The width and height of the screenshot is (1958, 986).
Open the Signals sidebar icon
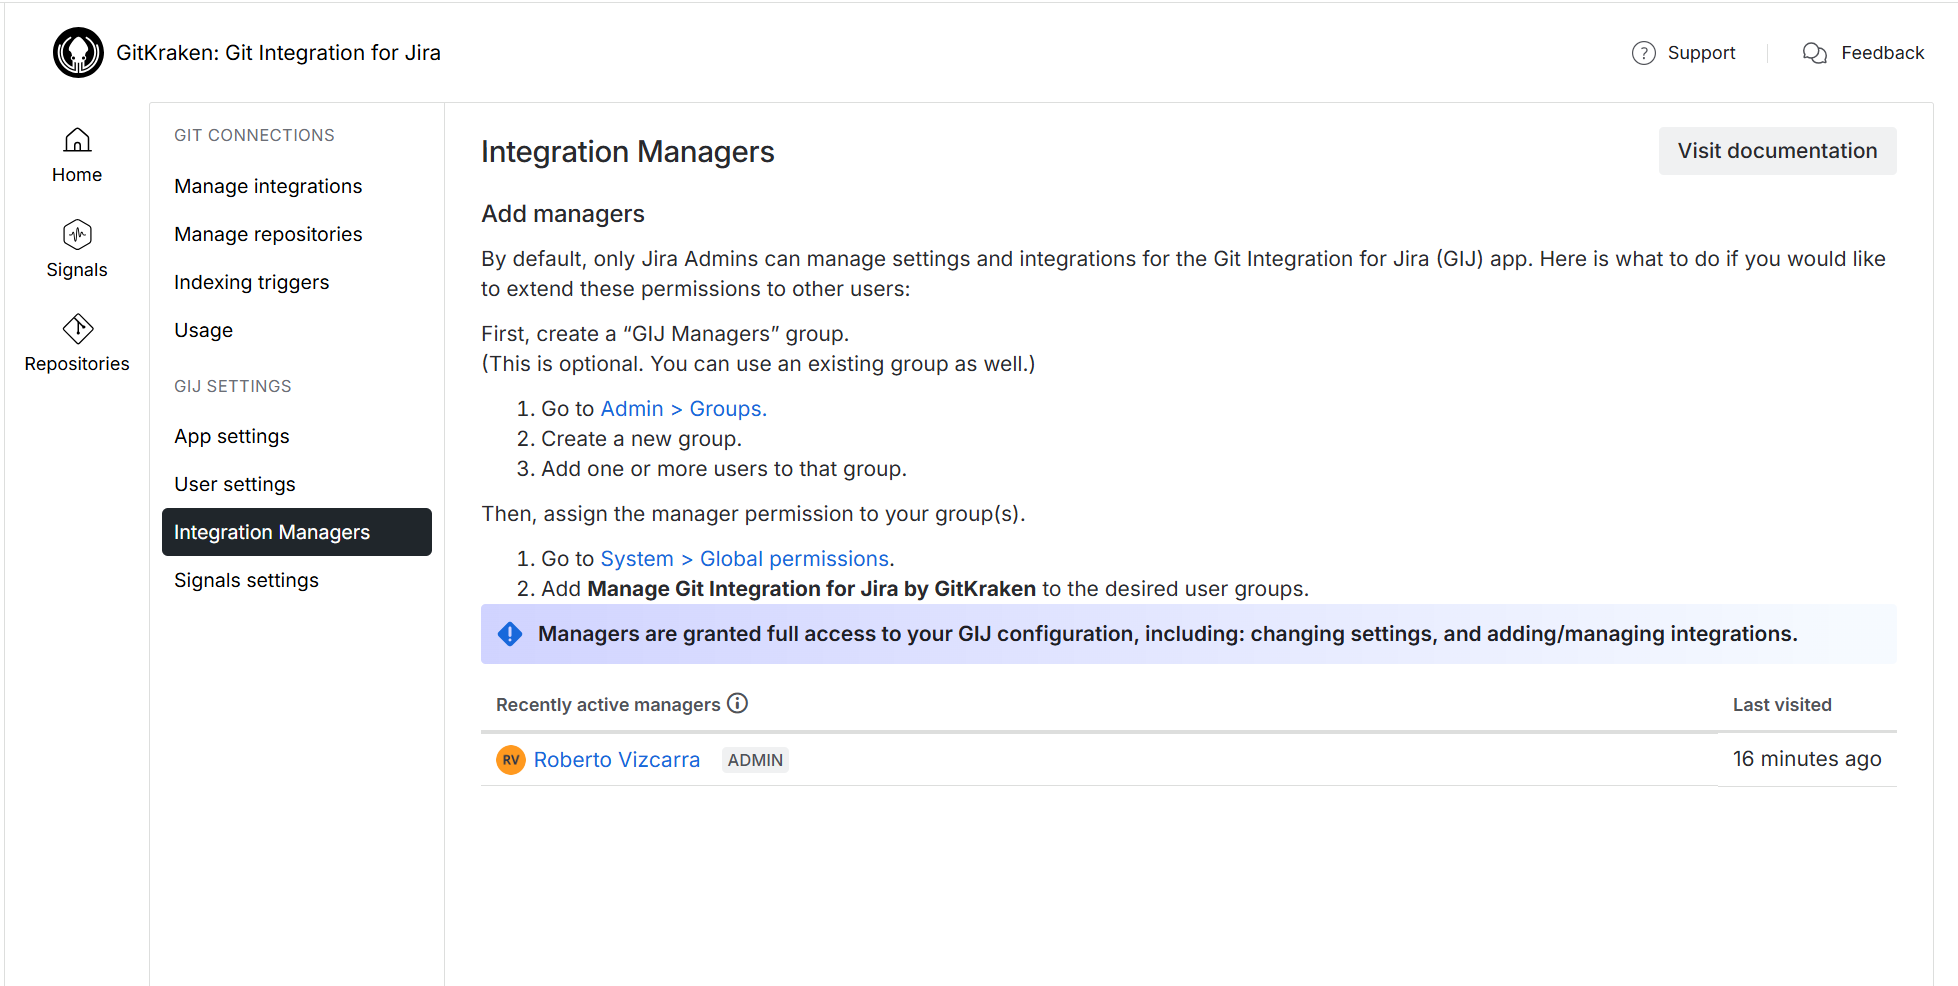[x=77, y=235]
